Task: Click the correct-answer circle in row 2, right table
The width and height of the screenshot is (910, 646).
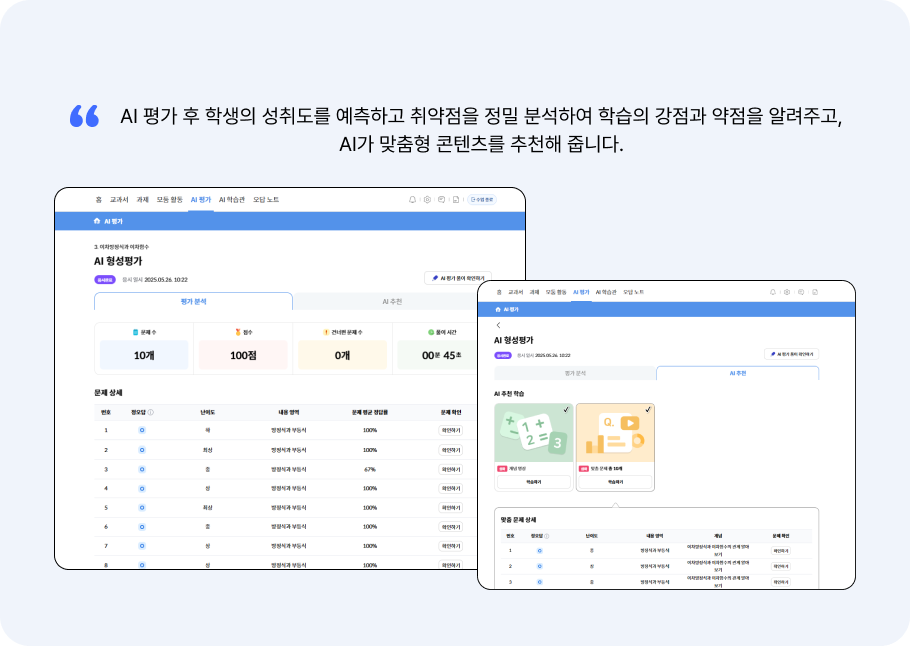Action: (x=540, y=566)
